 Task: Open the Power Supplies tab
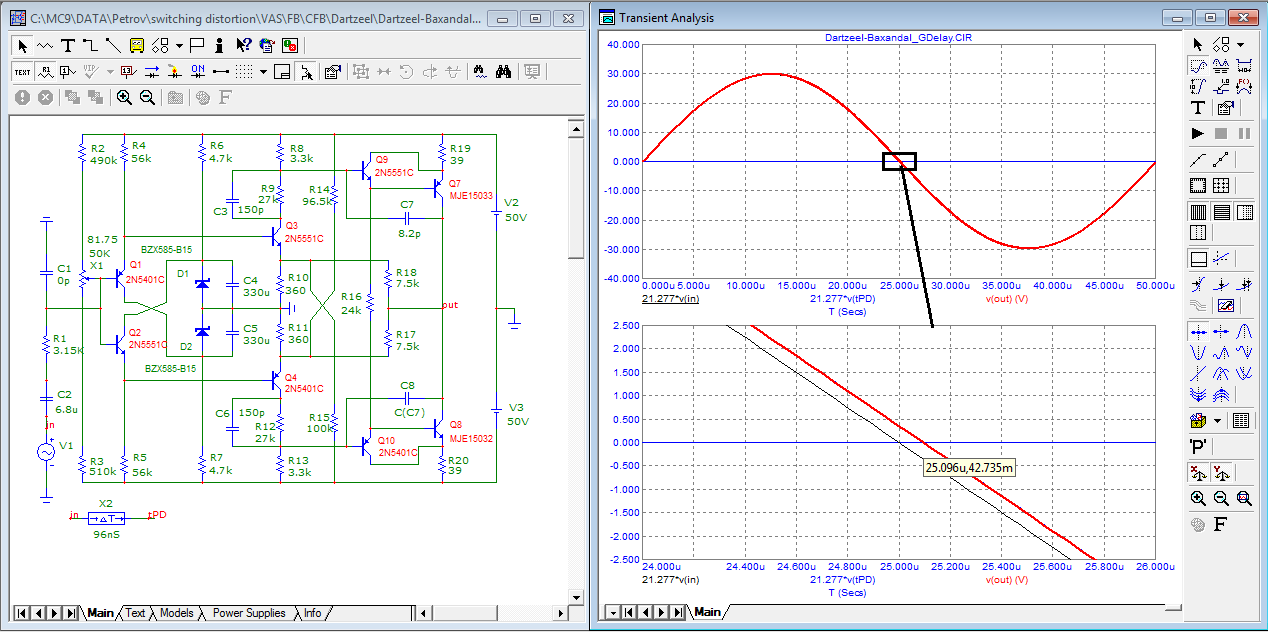[248, 613]
